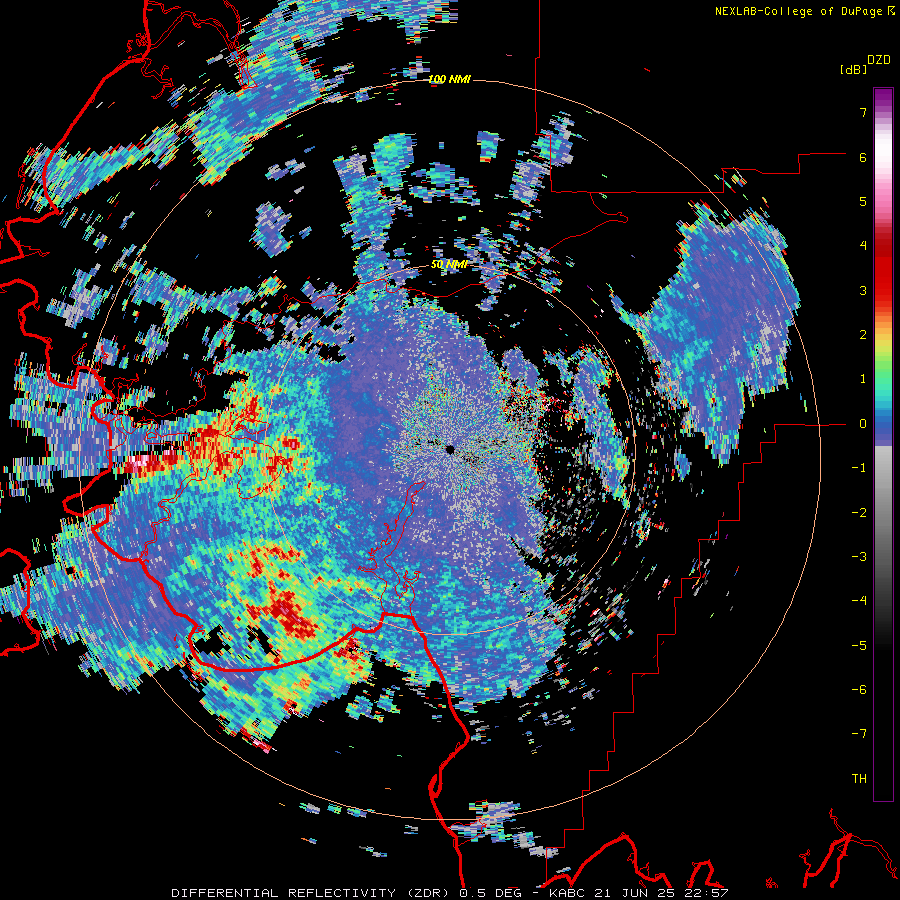900x900 pixels.
Task: Click the 3 dB value on the color scale
Action: [x=863, y=290]
